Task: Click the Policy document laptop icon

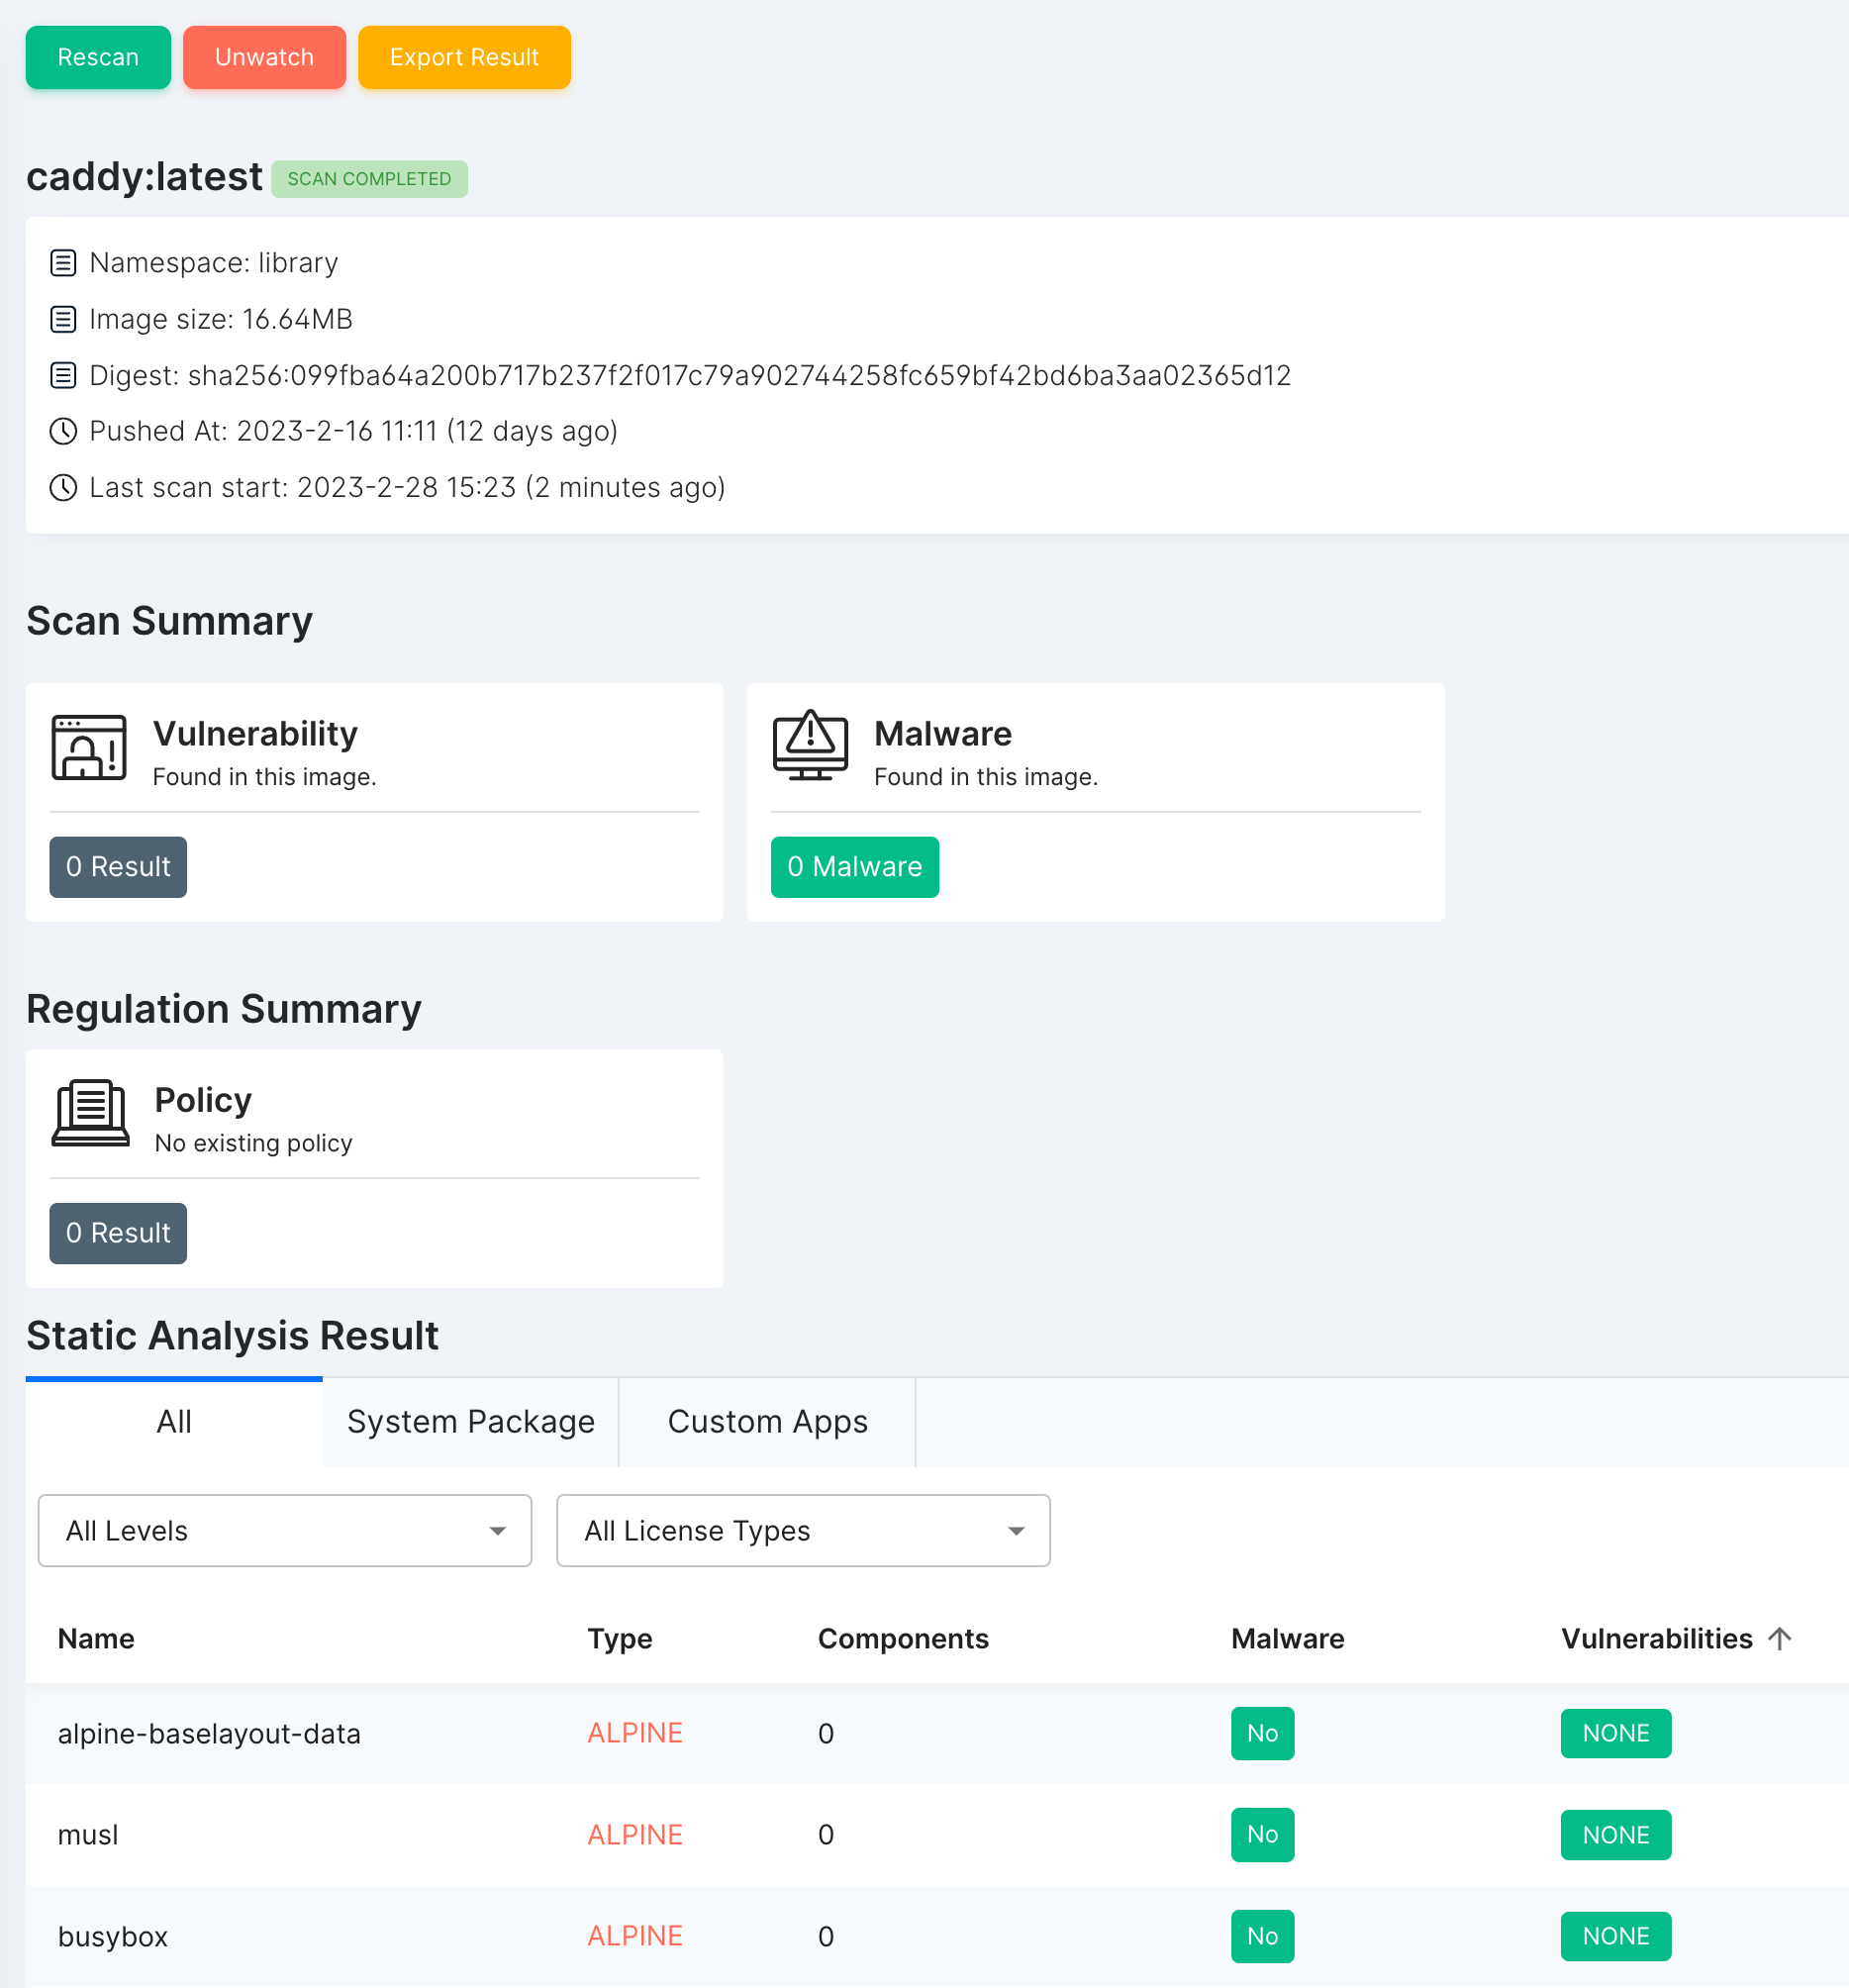Action: (x=90, y=1112)
